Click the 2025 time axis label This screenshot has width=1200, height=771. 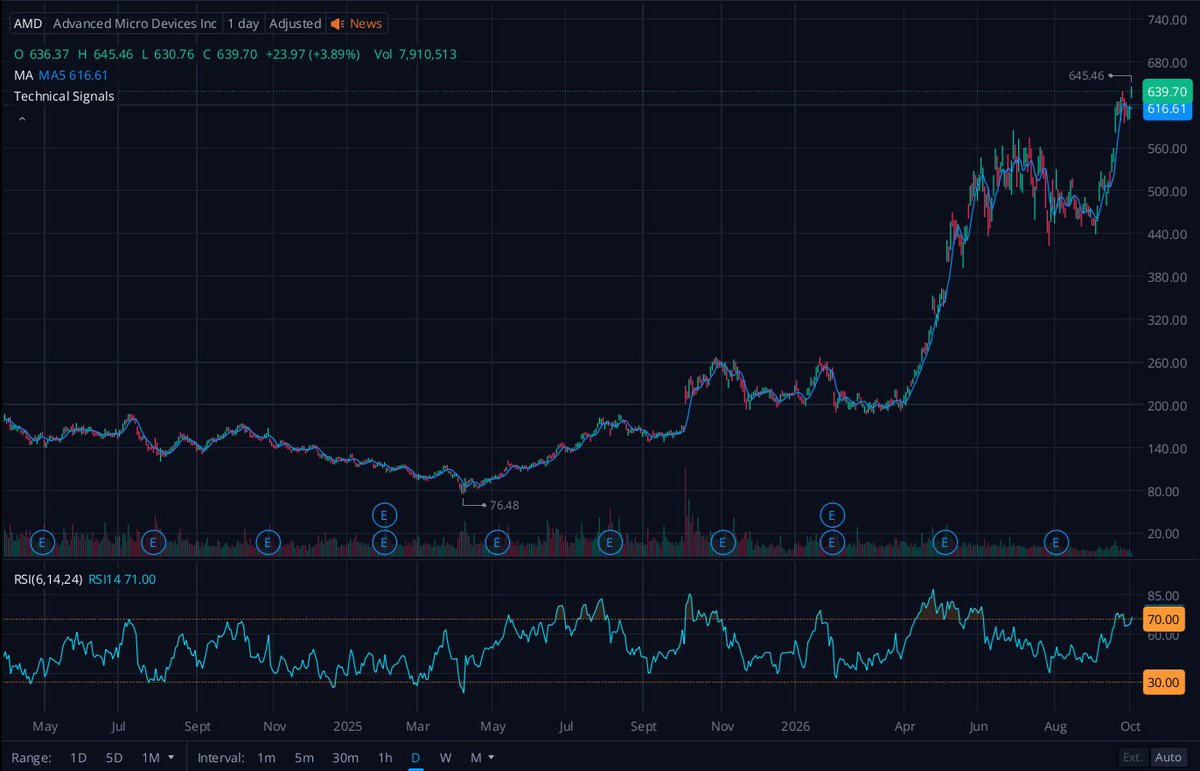(347, 725)
